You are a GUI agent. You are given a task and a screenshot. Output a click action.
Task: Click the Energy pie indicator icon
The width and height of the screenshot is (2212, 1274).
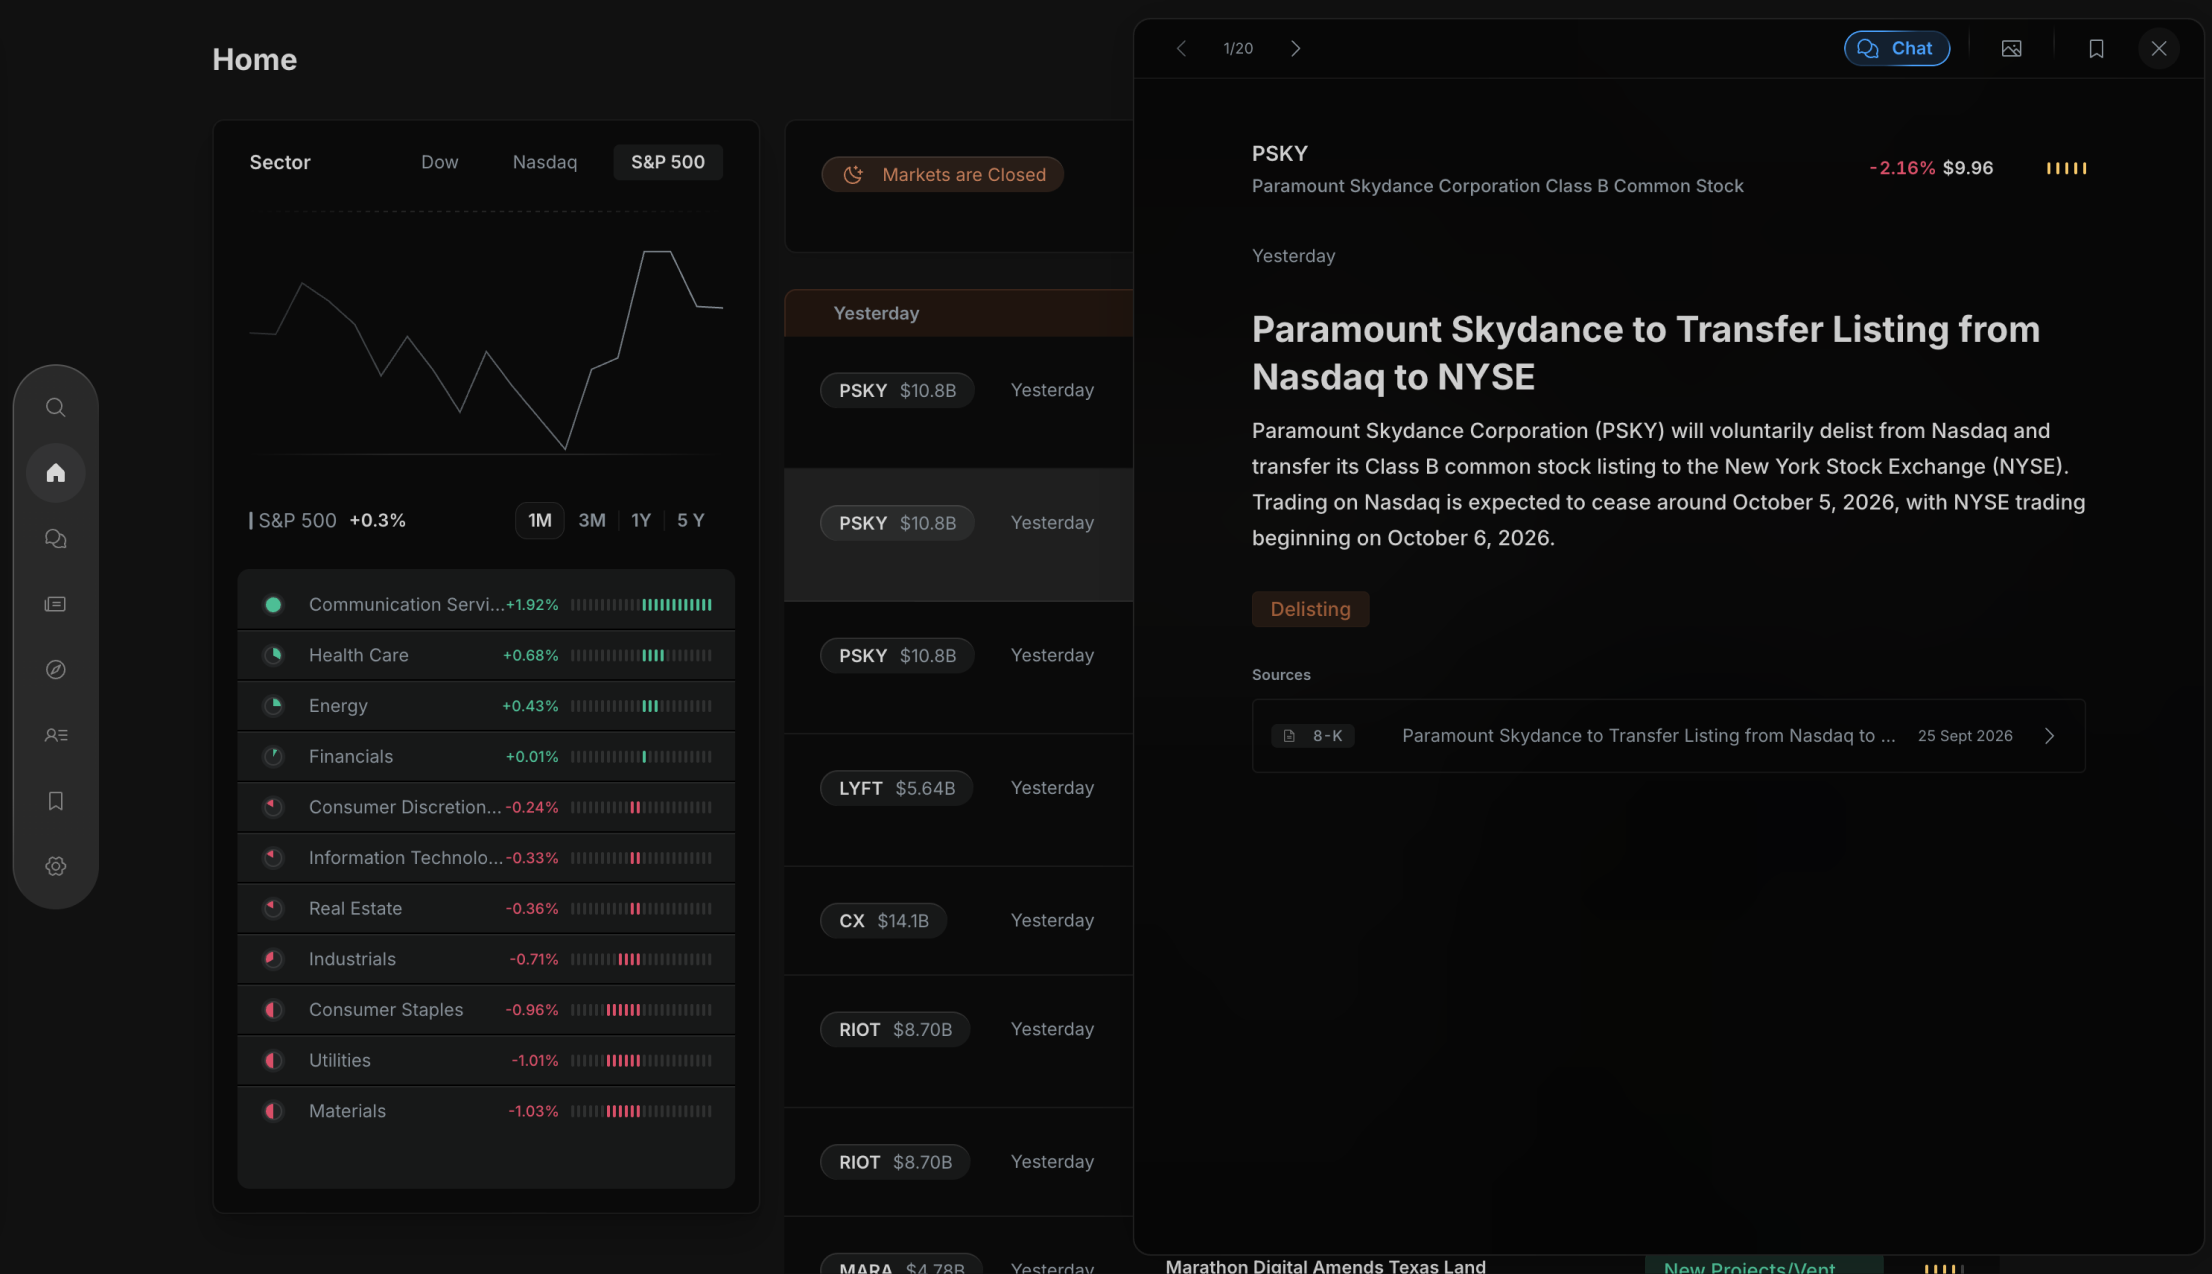pyautogui.click(x=273, y=705)
